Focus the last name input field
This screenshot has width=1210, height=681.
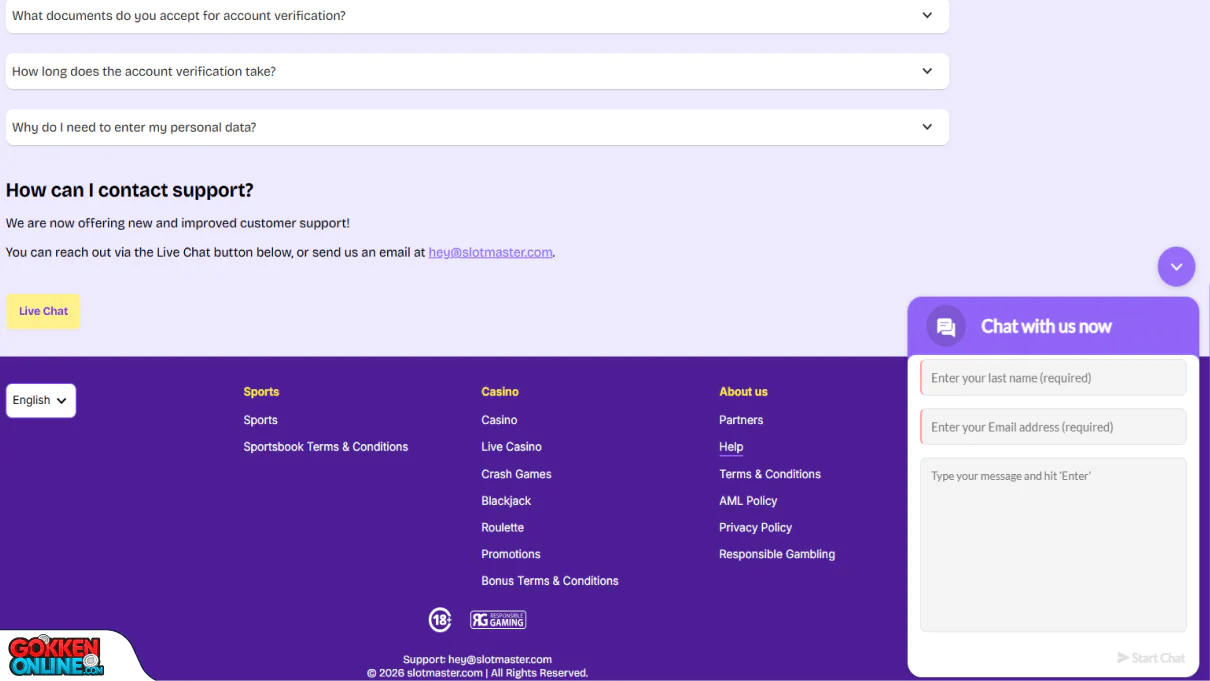pos(1053,378)
